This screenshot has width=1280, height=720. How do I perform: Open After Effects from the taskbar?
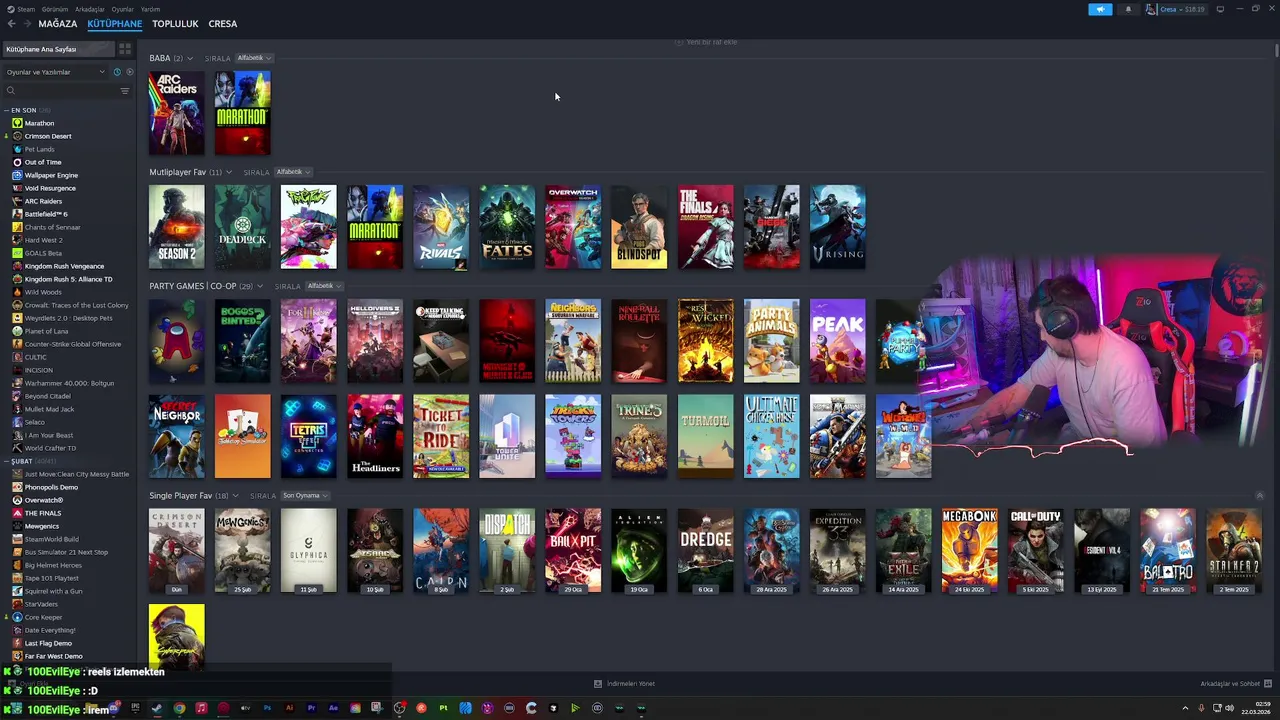[333, 708]
